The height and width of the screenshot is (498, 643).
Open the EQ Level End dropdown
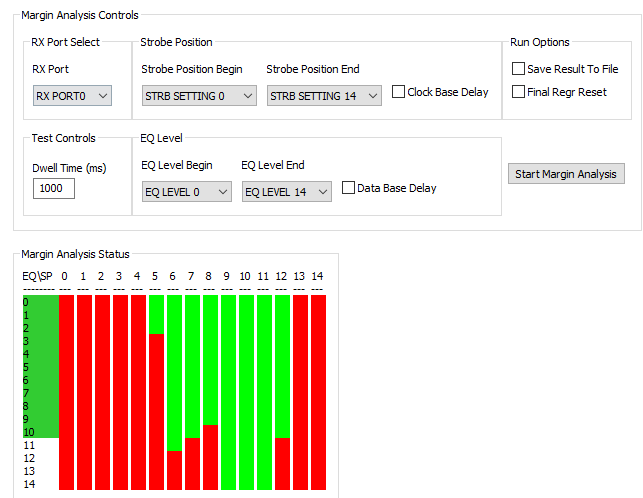(287, 192)
